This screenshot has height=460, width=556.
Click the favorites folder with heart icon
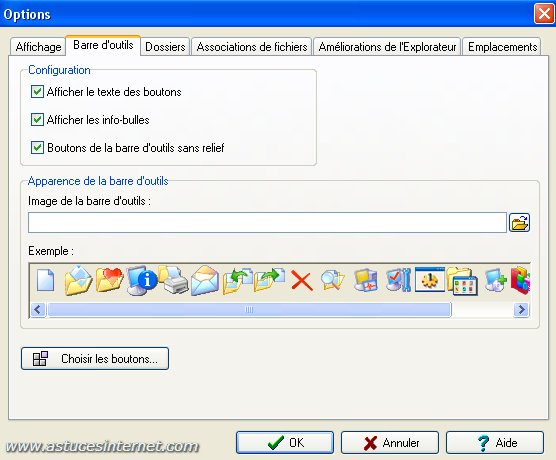tap(109, 280)
